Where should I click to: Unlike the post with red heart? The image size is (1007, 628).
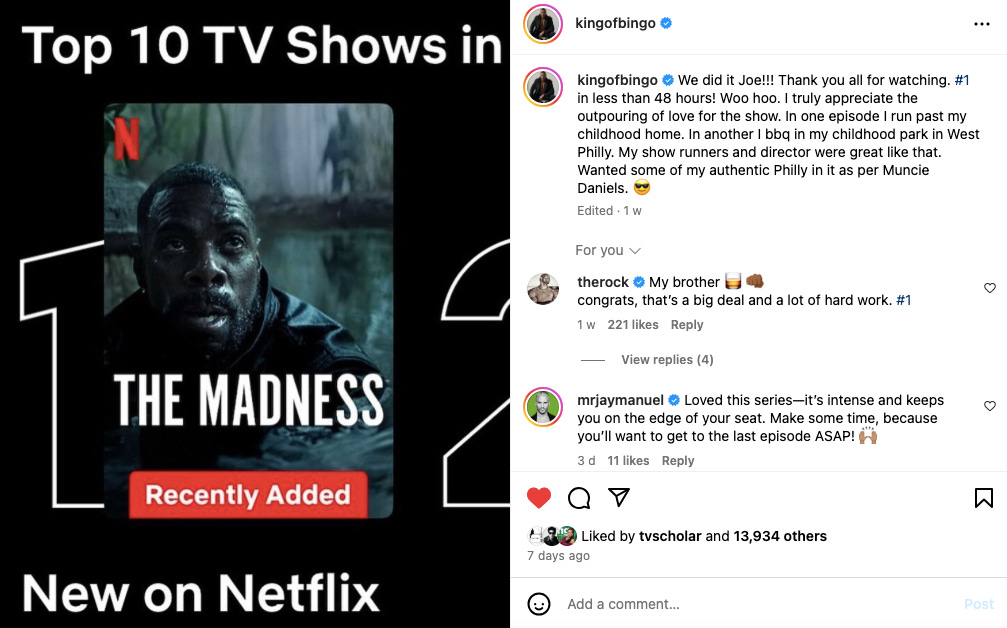(x=539, y=498)
